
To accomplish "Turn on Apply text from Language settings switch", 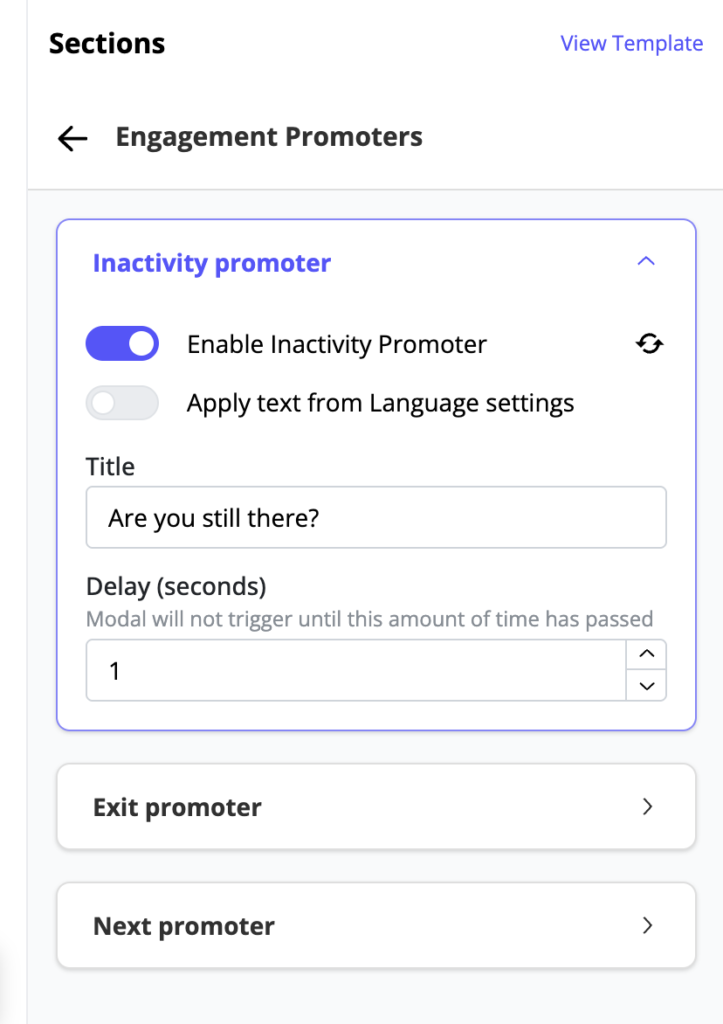I will coord(123,403).
